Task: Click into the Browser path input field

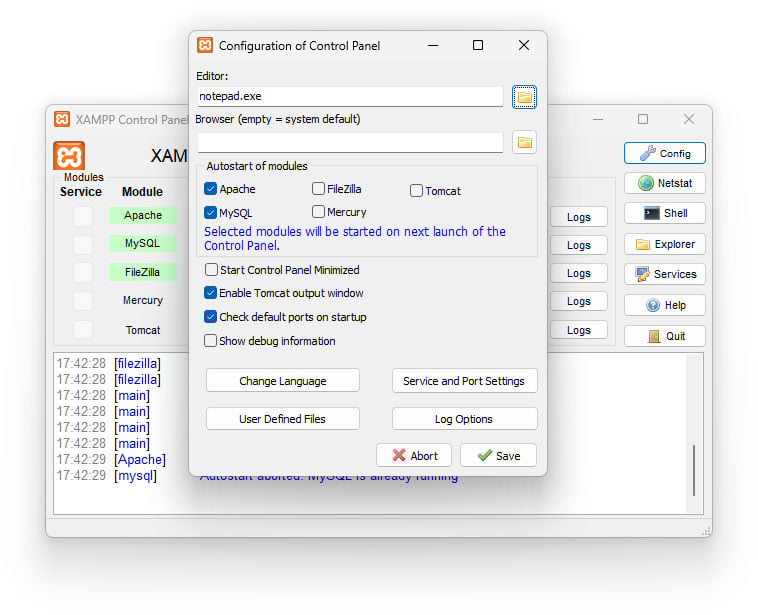Action: [x=350, y=142]
